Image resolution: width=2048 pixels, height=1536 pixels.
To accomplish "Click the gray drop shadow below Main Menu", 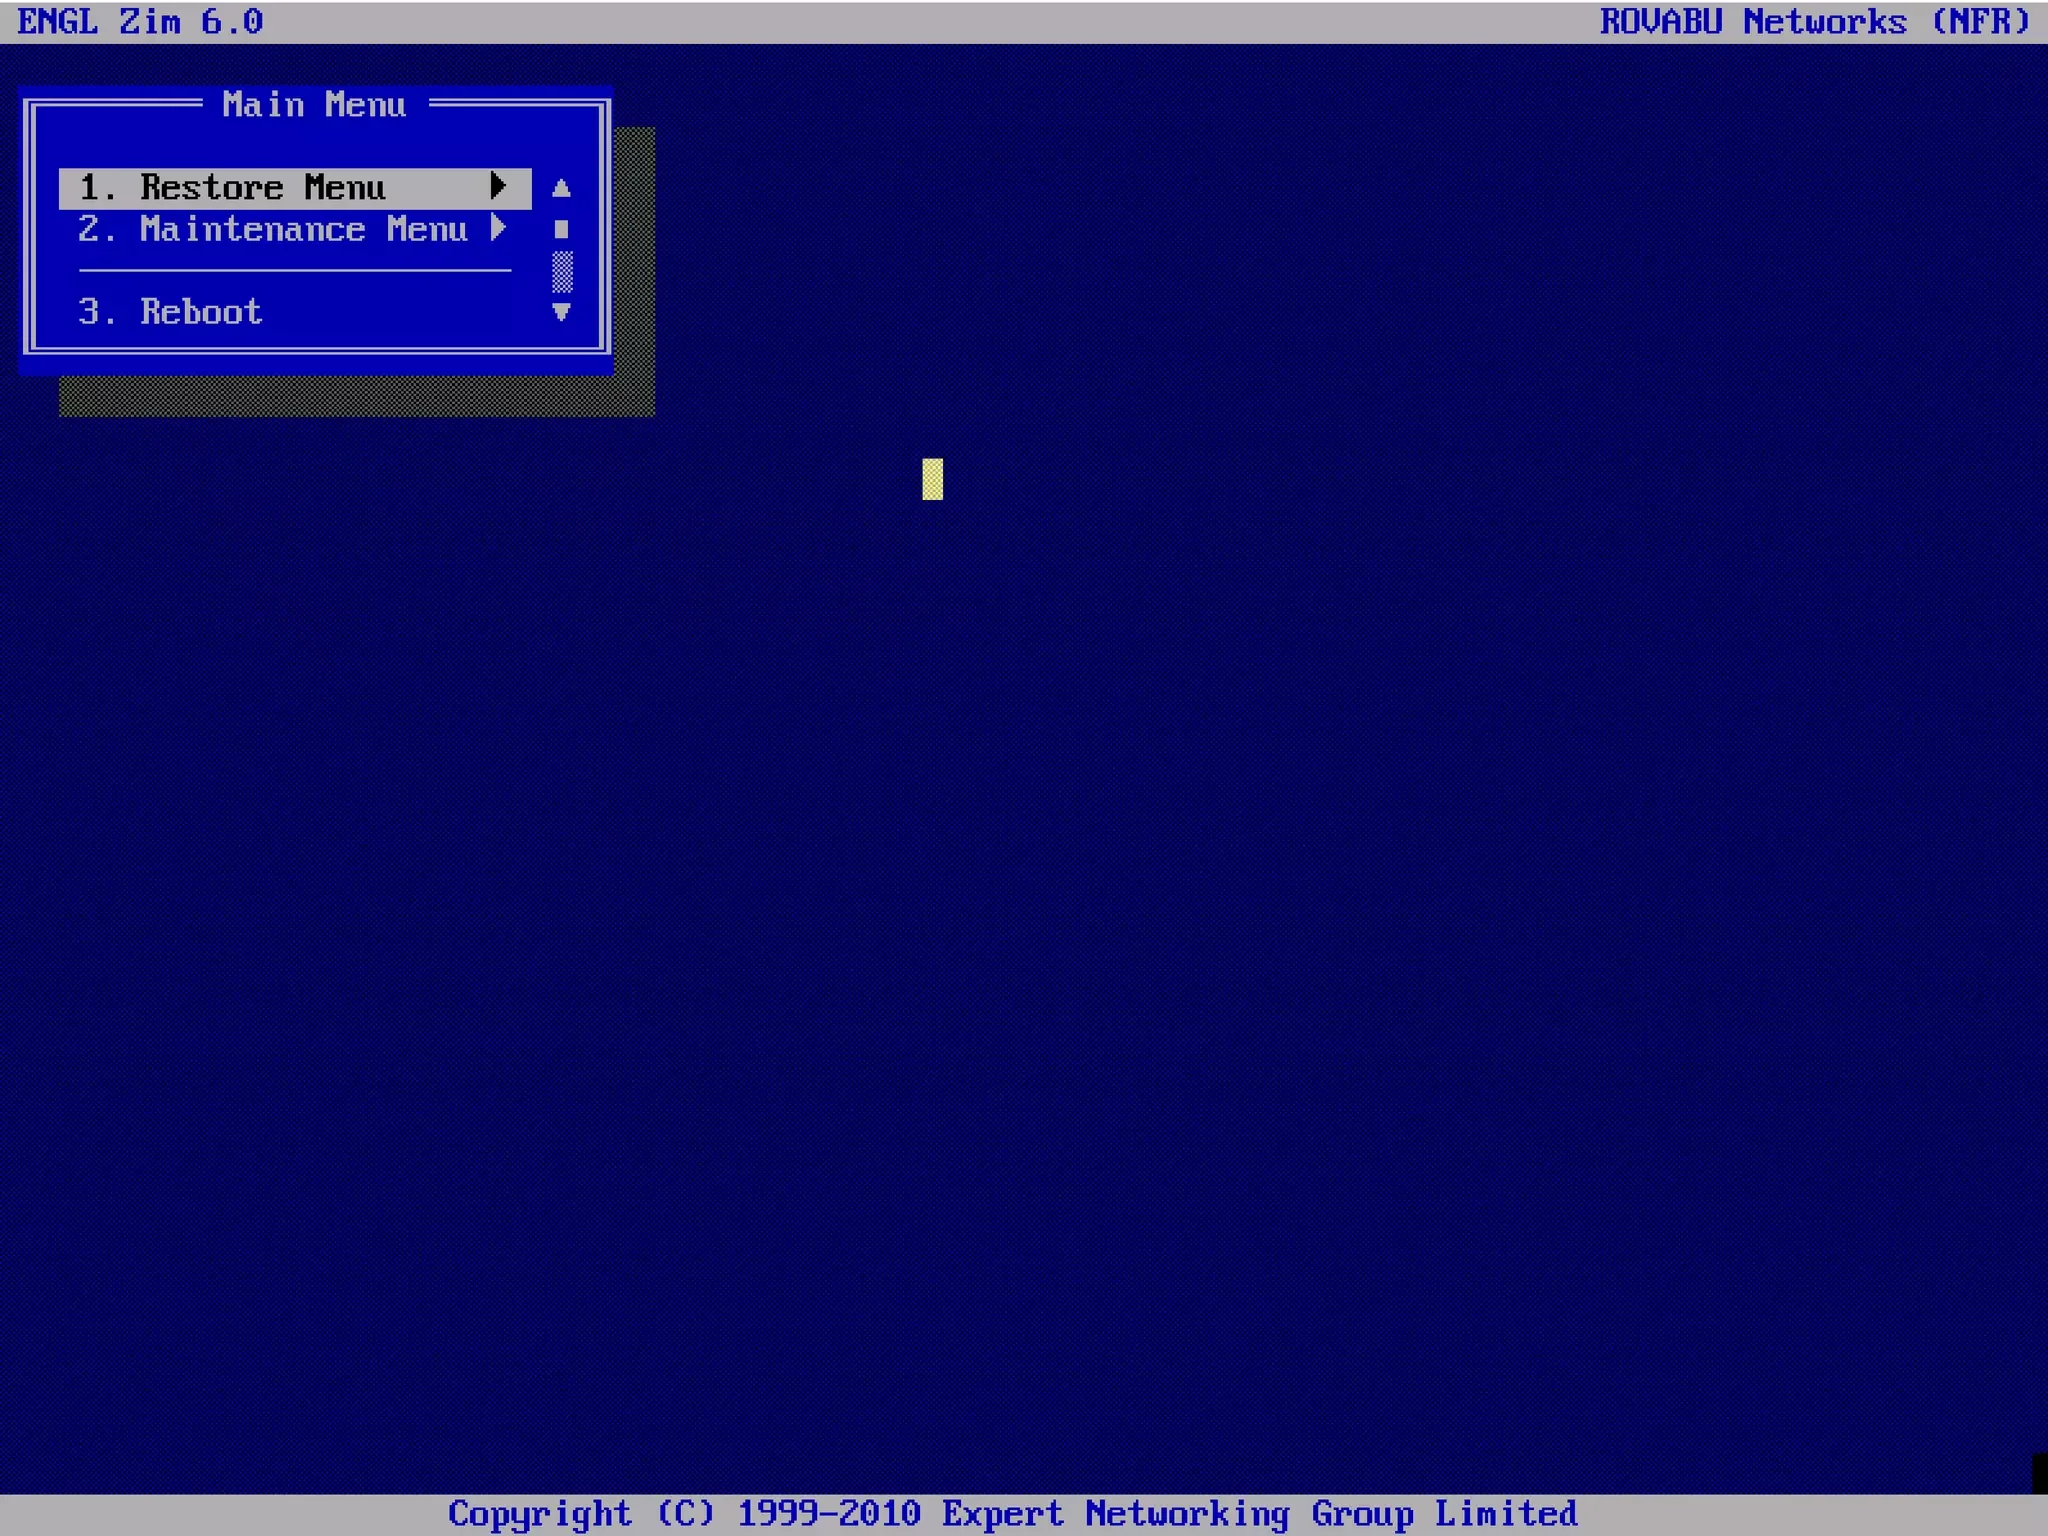I will tap(356, 396).
